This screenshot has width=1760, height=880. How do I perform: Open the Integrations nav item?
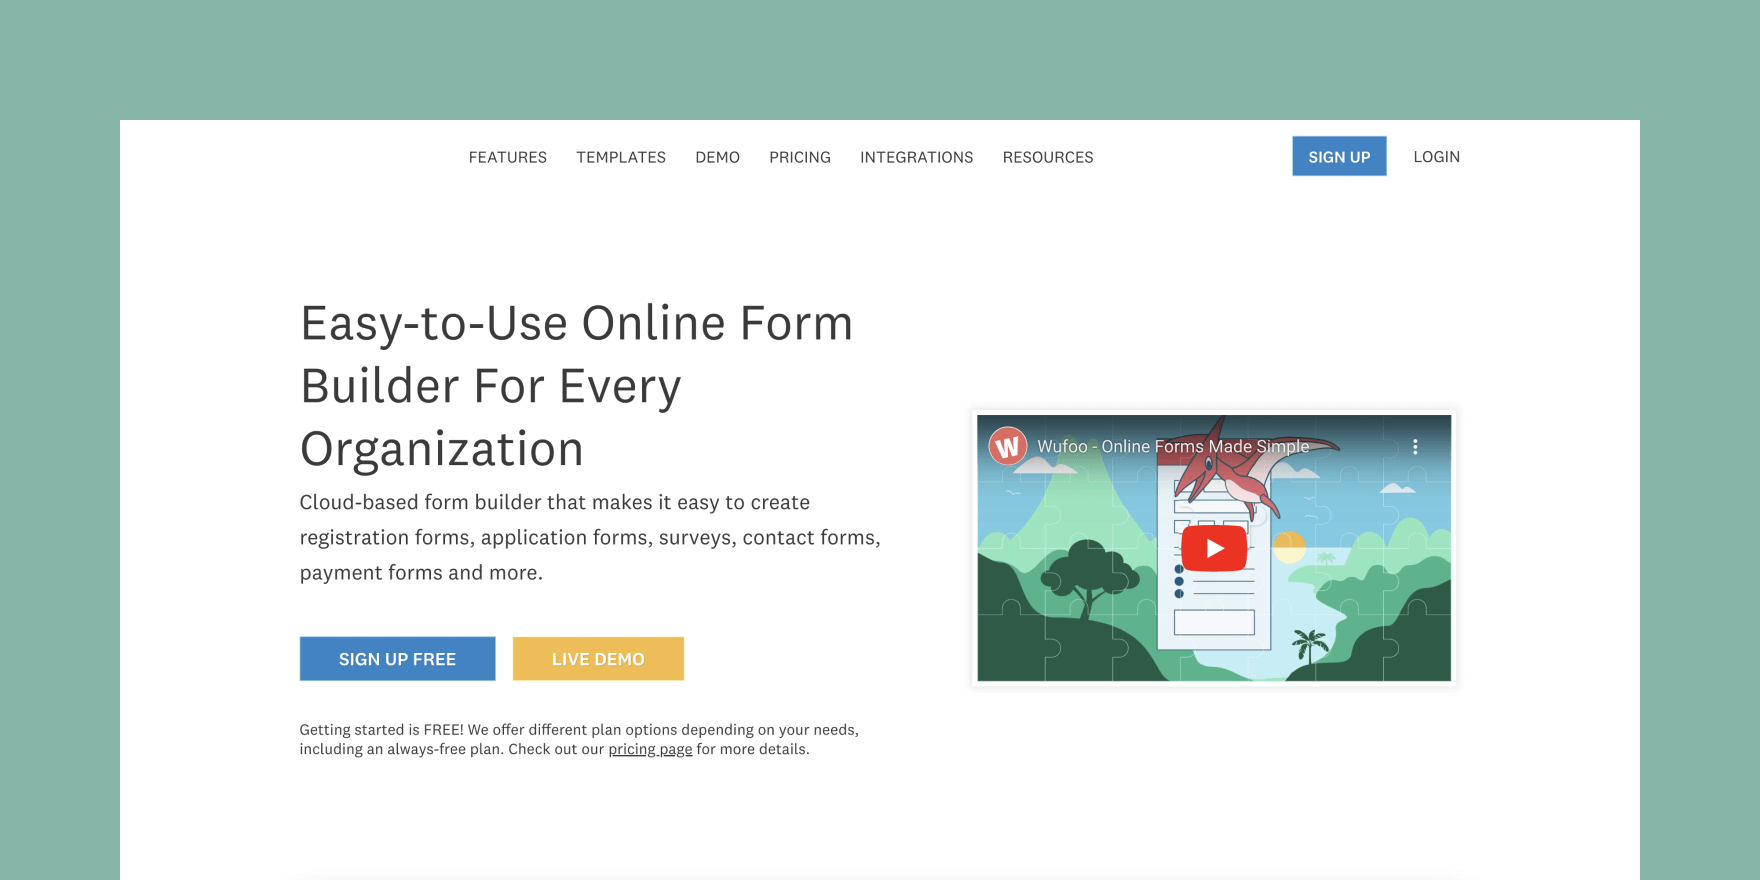916,157
